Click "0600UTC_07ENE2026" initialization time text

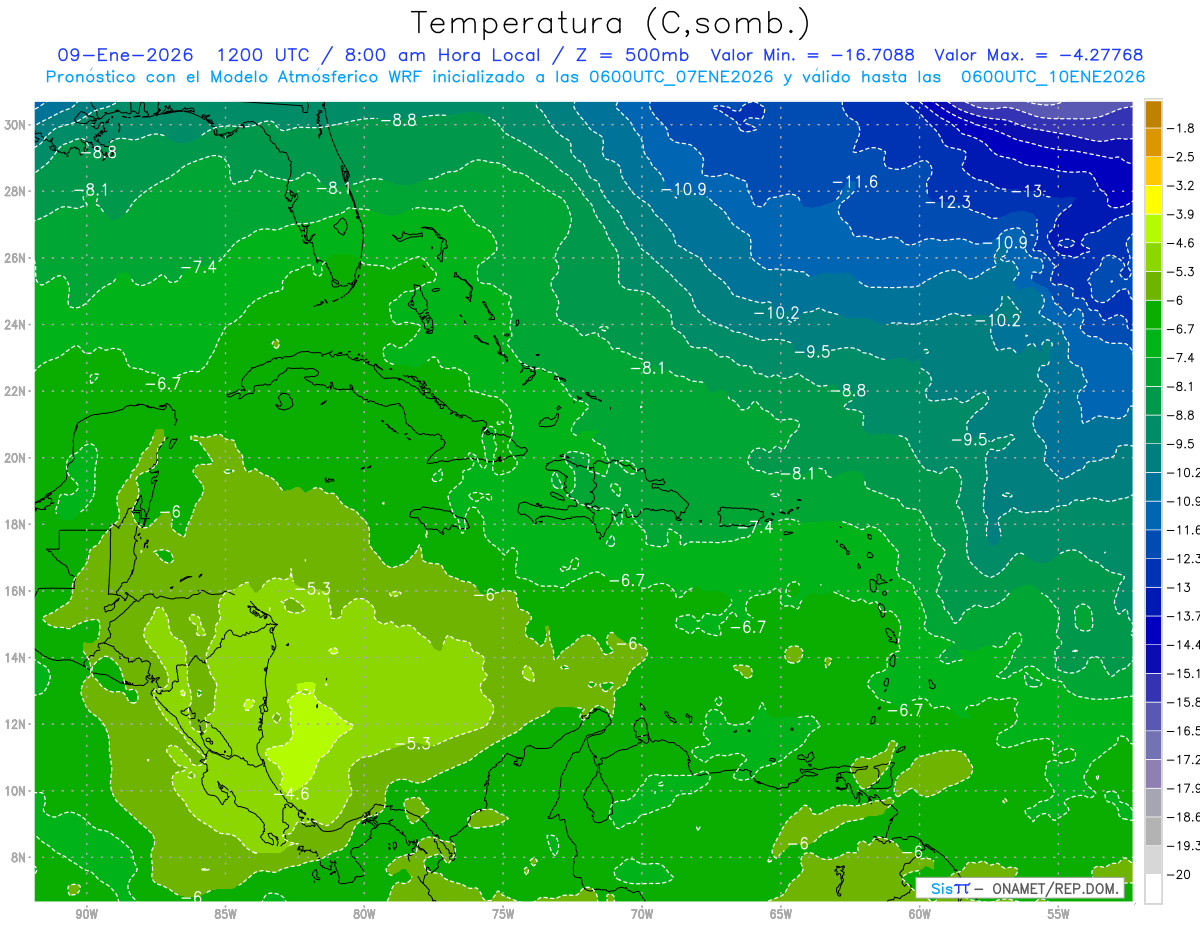[x=679, y=76]
